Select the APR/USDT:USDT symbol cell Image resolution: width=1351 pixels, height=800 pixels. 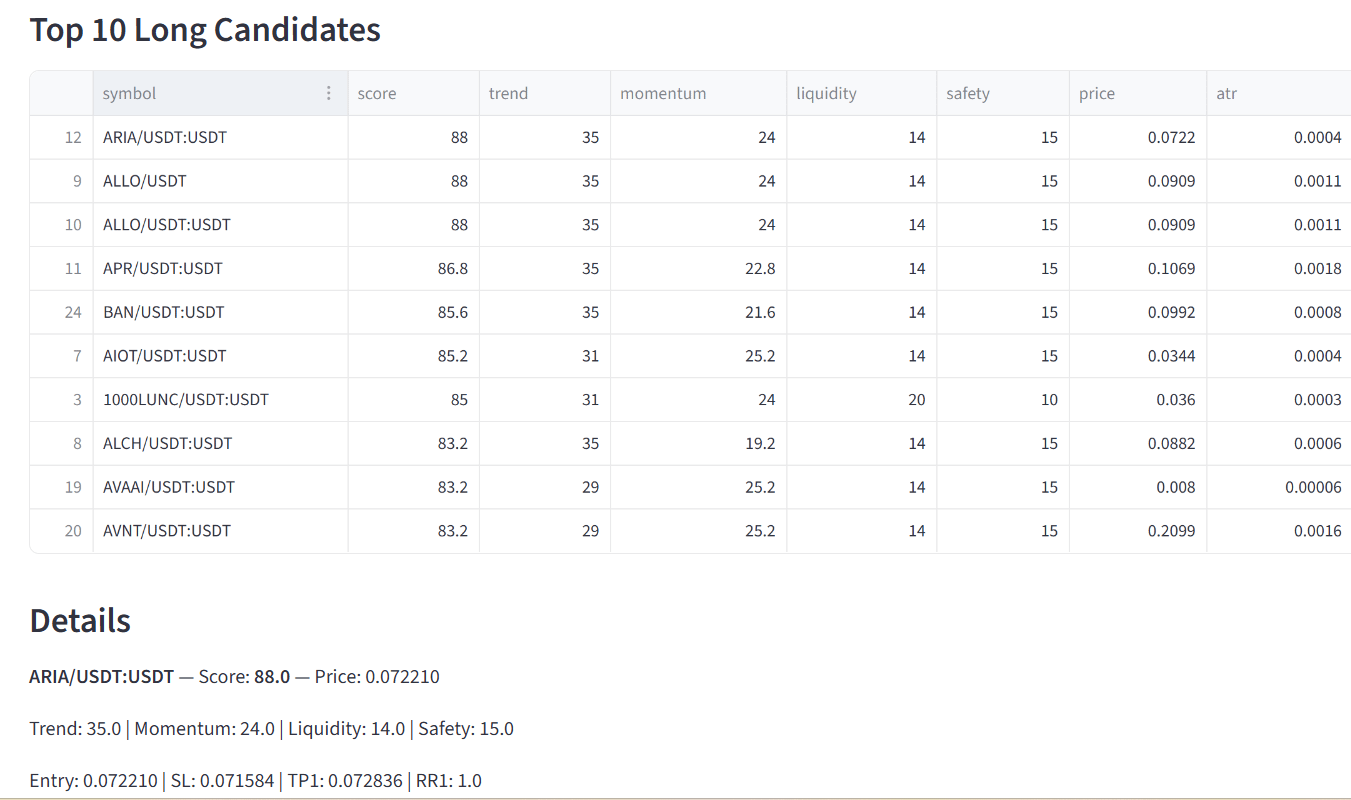tap(221, 268)
